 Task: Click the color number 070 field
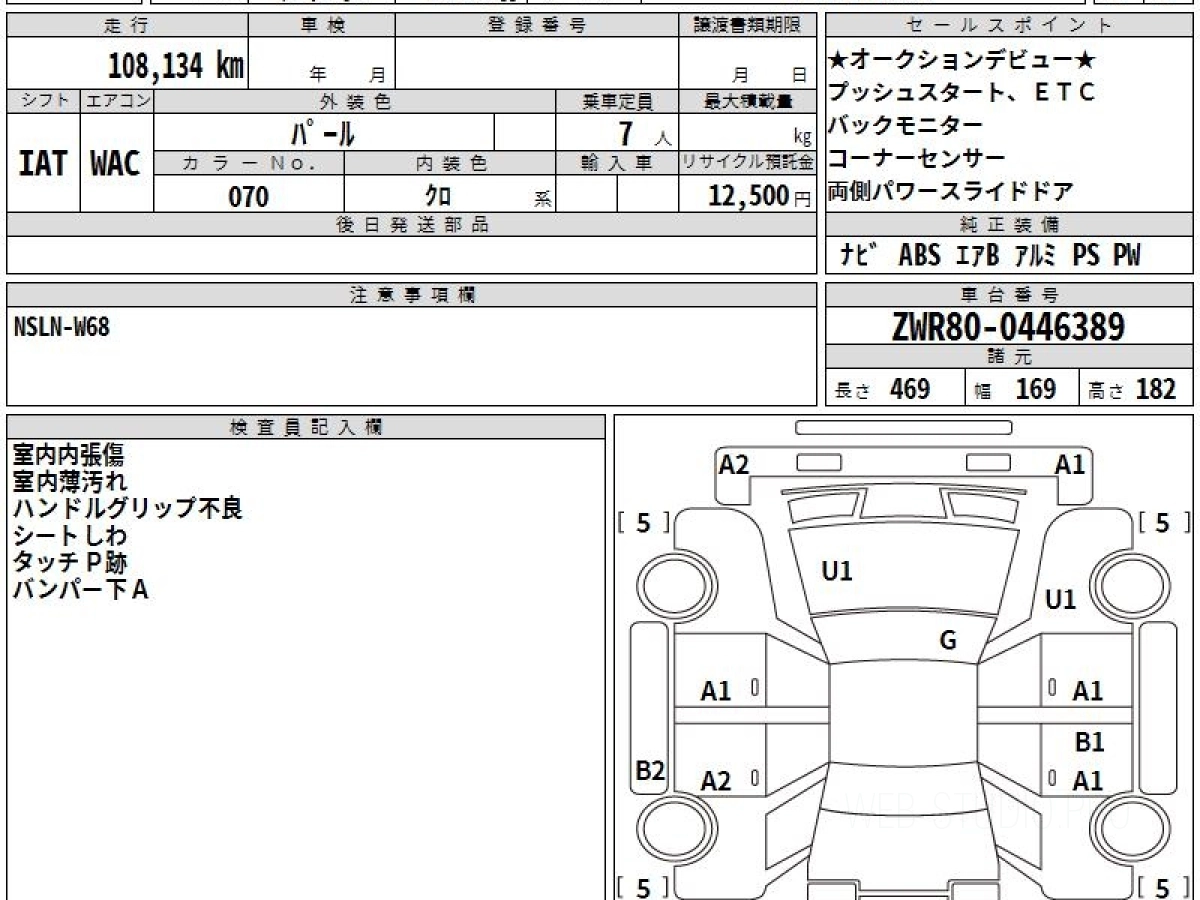click(249, 196)
